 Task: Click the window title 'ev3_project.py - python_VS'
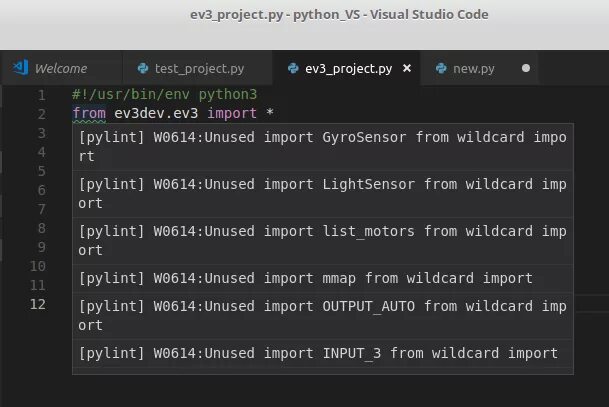click(276, 15)
